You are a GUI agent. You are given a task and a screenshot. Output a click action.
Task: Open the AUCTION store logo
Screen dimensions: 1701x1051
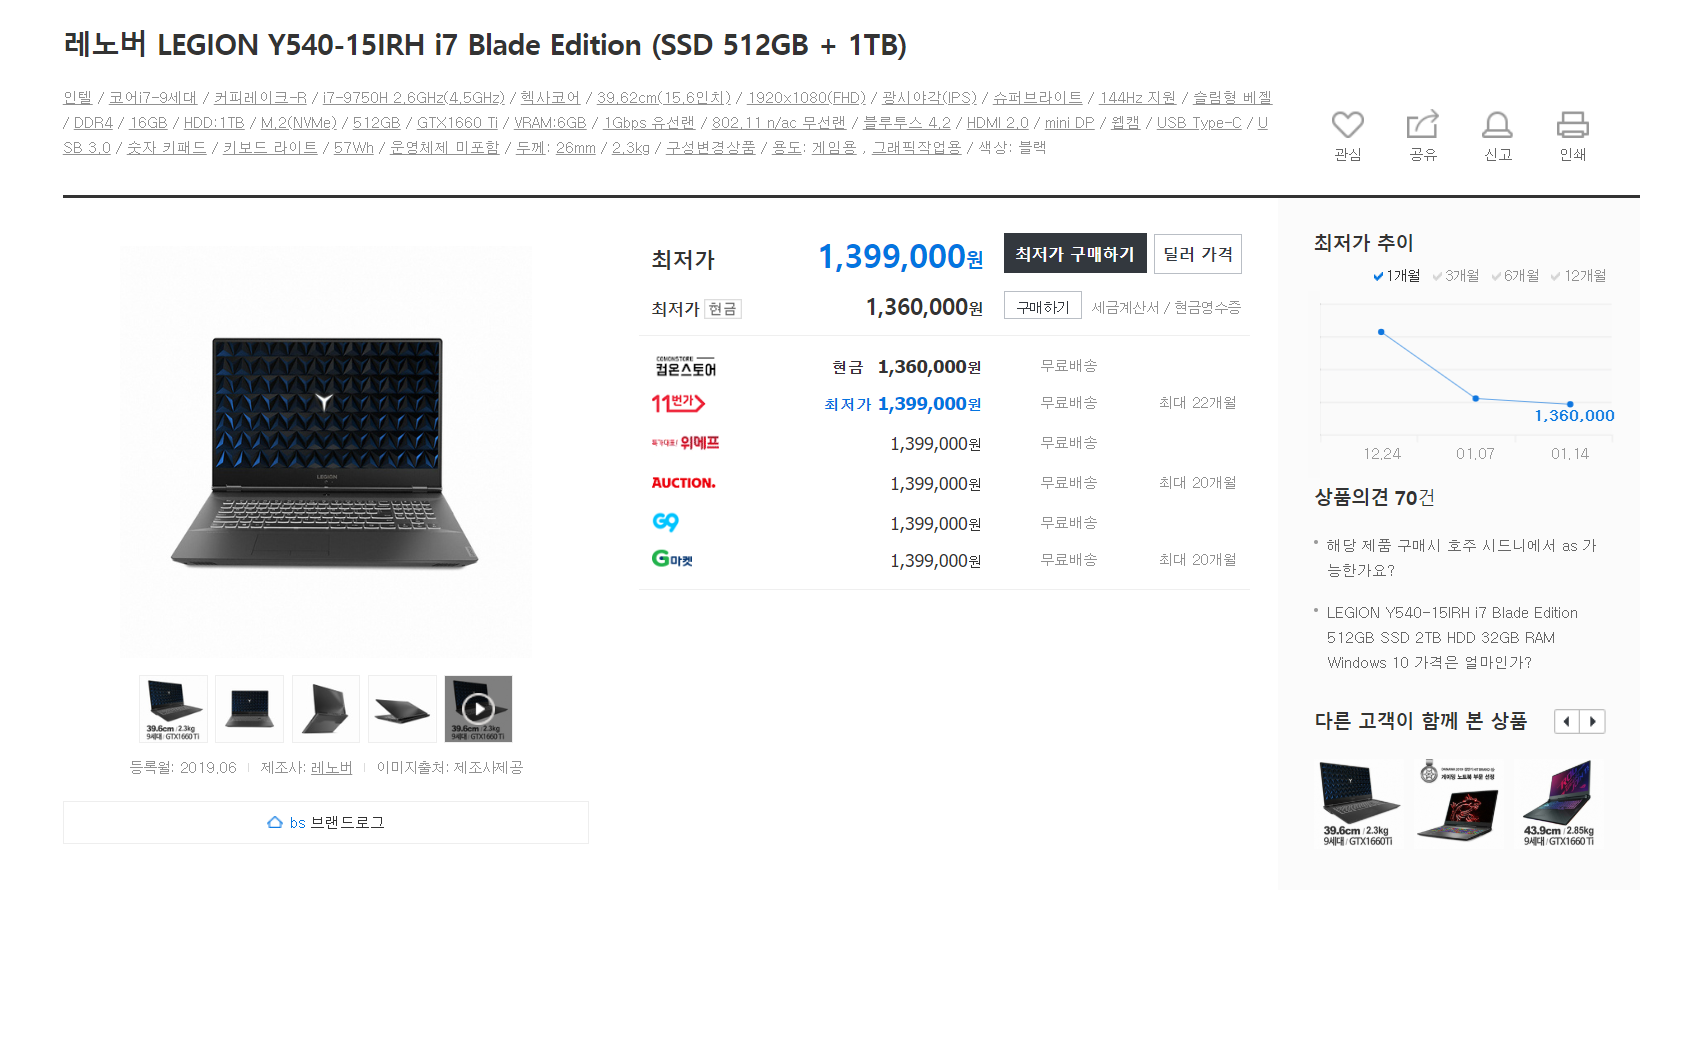pyautogui.click(x=683, y=483)
